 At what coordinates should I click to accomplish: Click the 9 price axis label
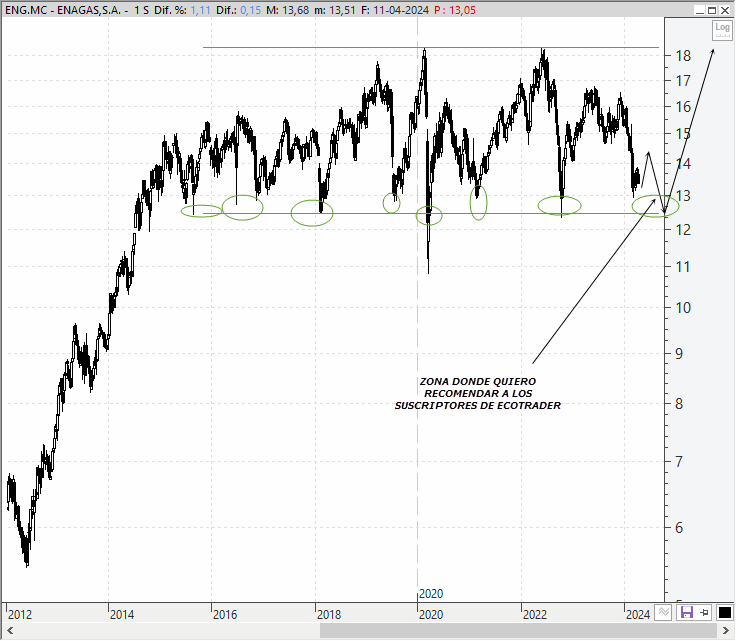679,354
